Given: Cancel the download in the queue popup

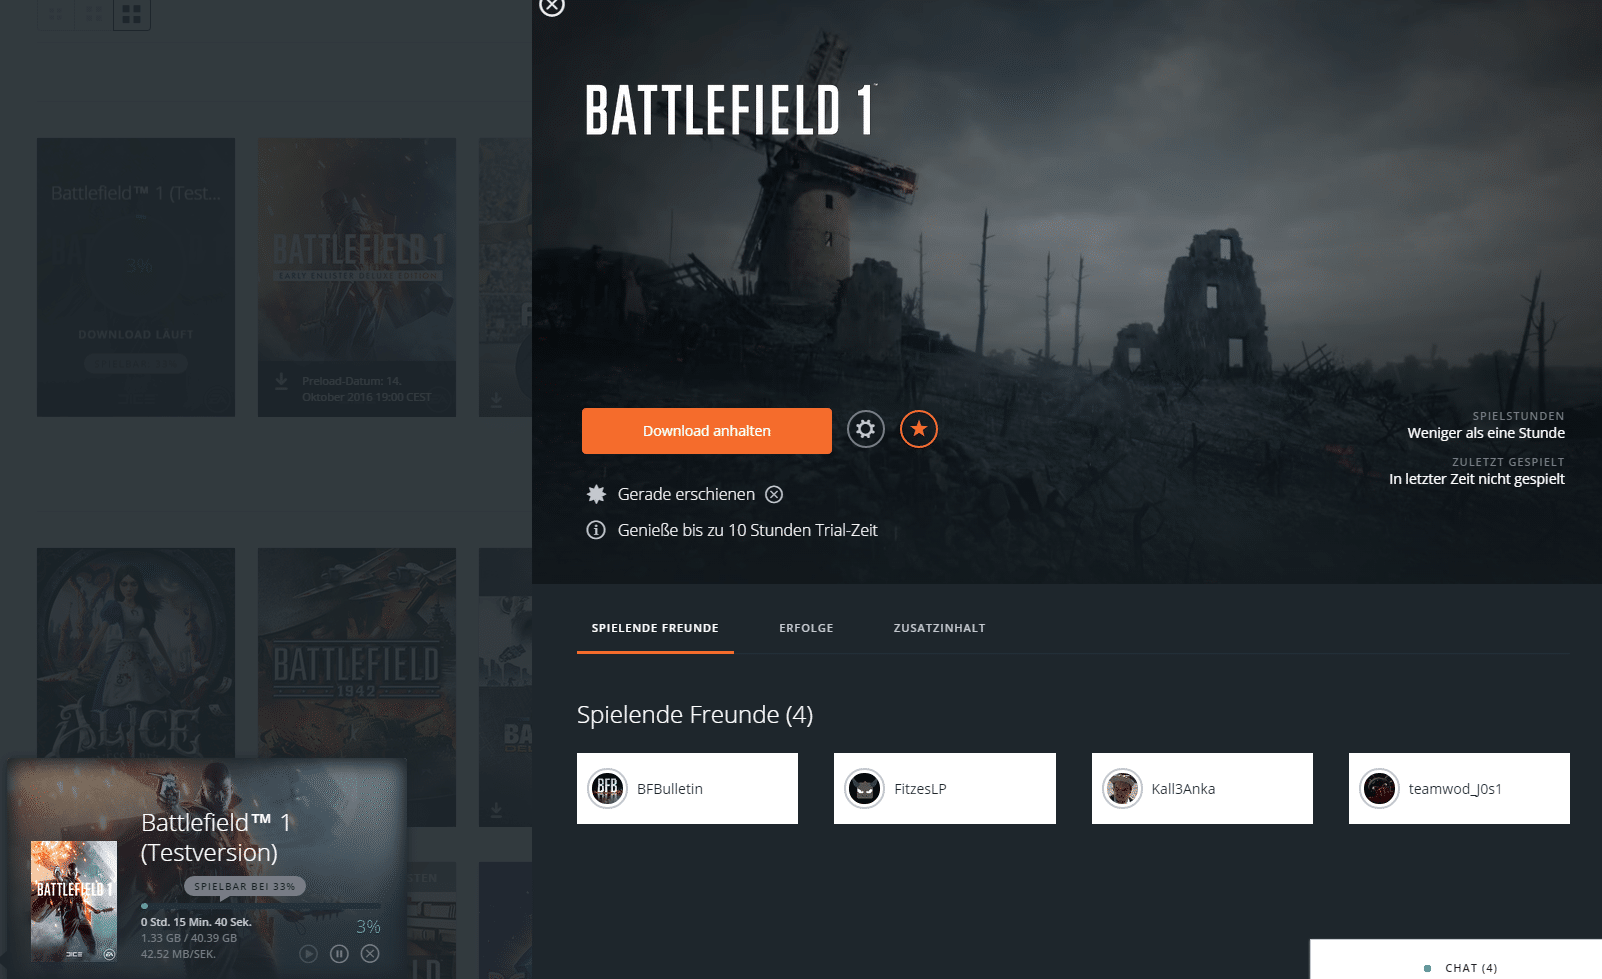Looking at the screenshot, I should [x=370, y=954].
